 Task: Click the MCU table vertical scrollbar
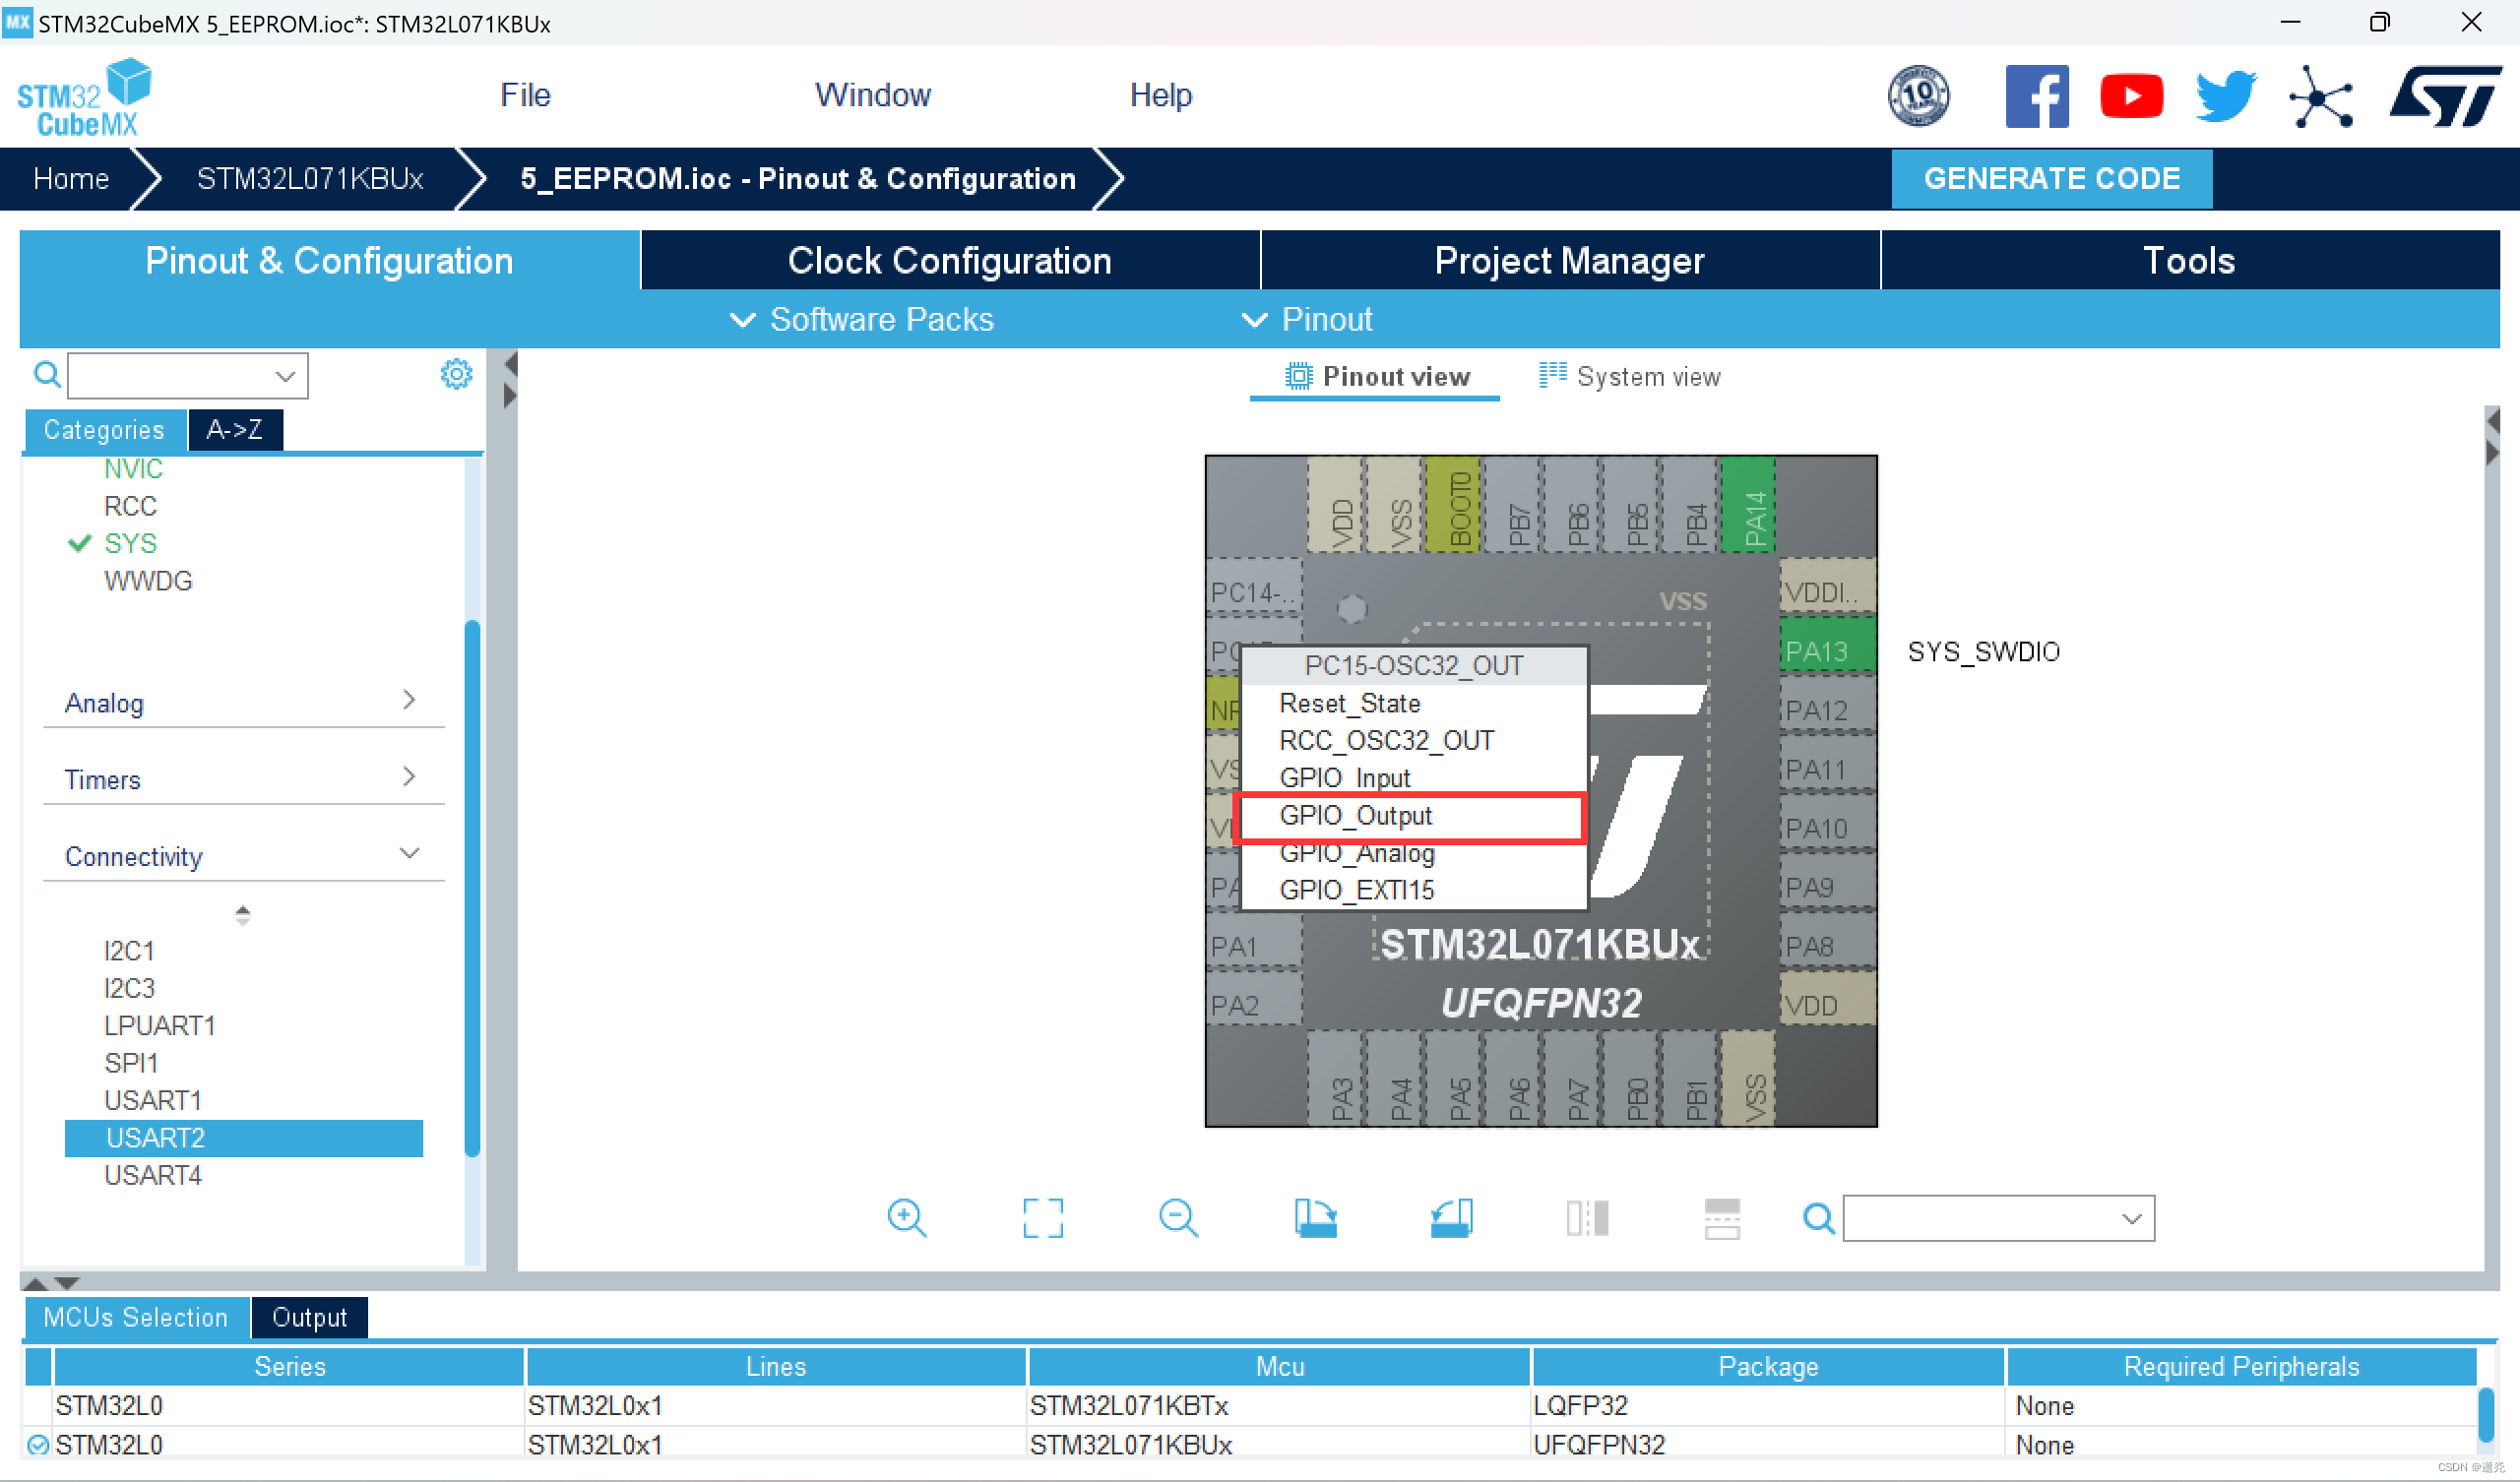tap(2486, 1413)
